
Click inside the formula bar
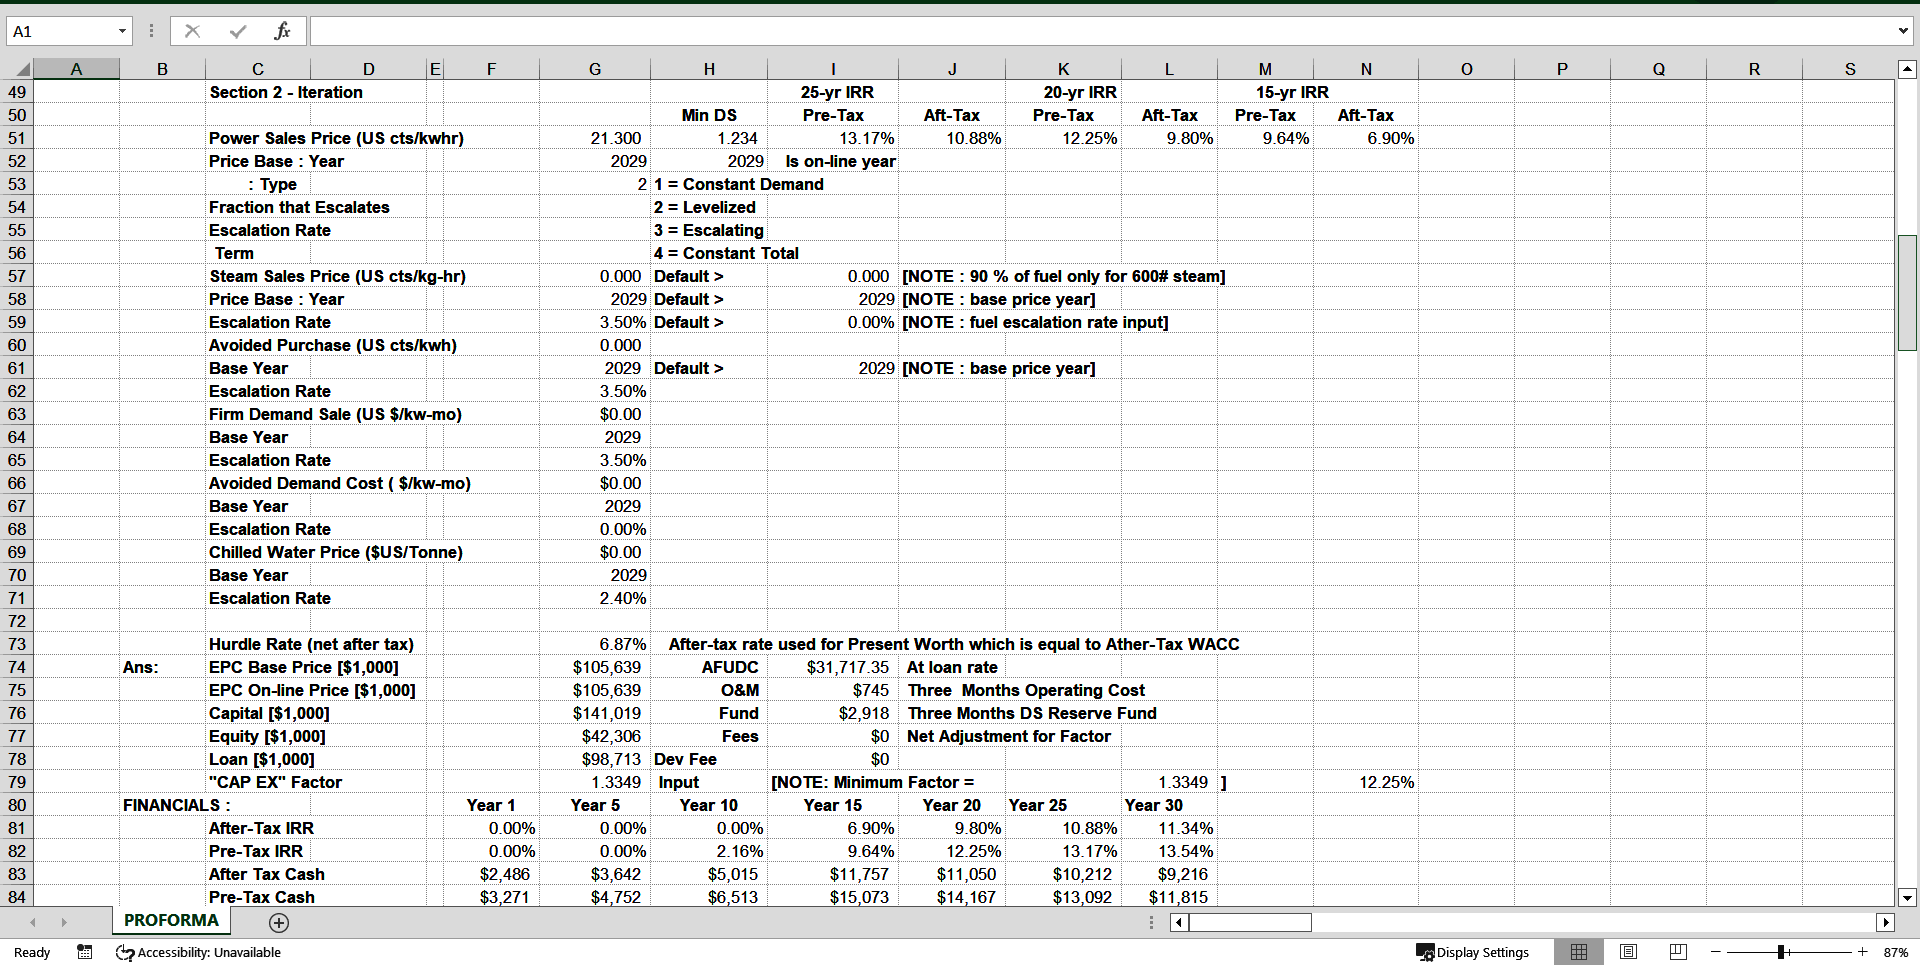coord(700,31)
